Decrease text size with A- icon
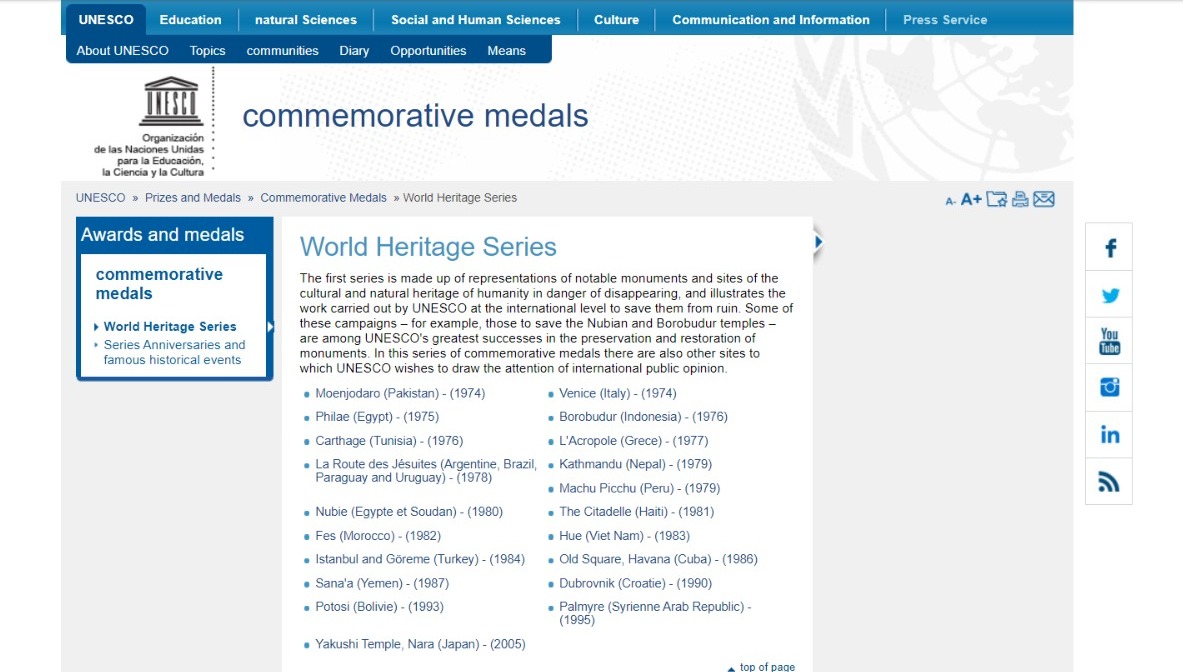 pyautogui.click(x=950, y=201)
